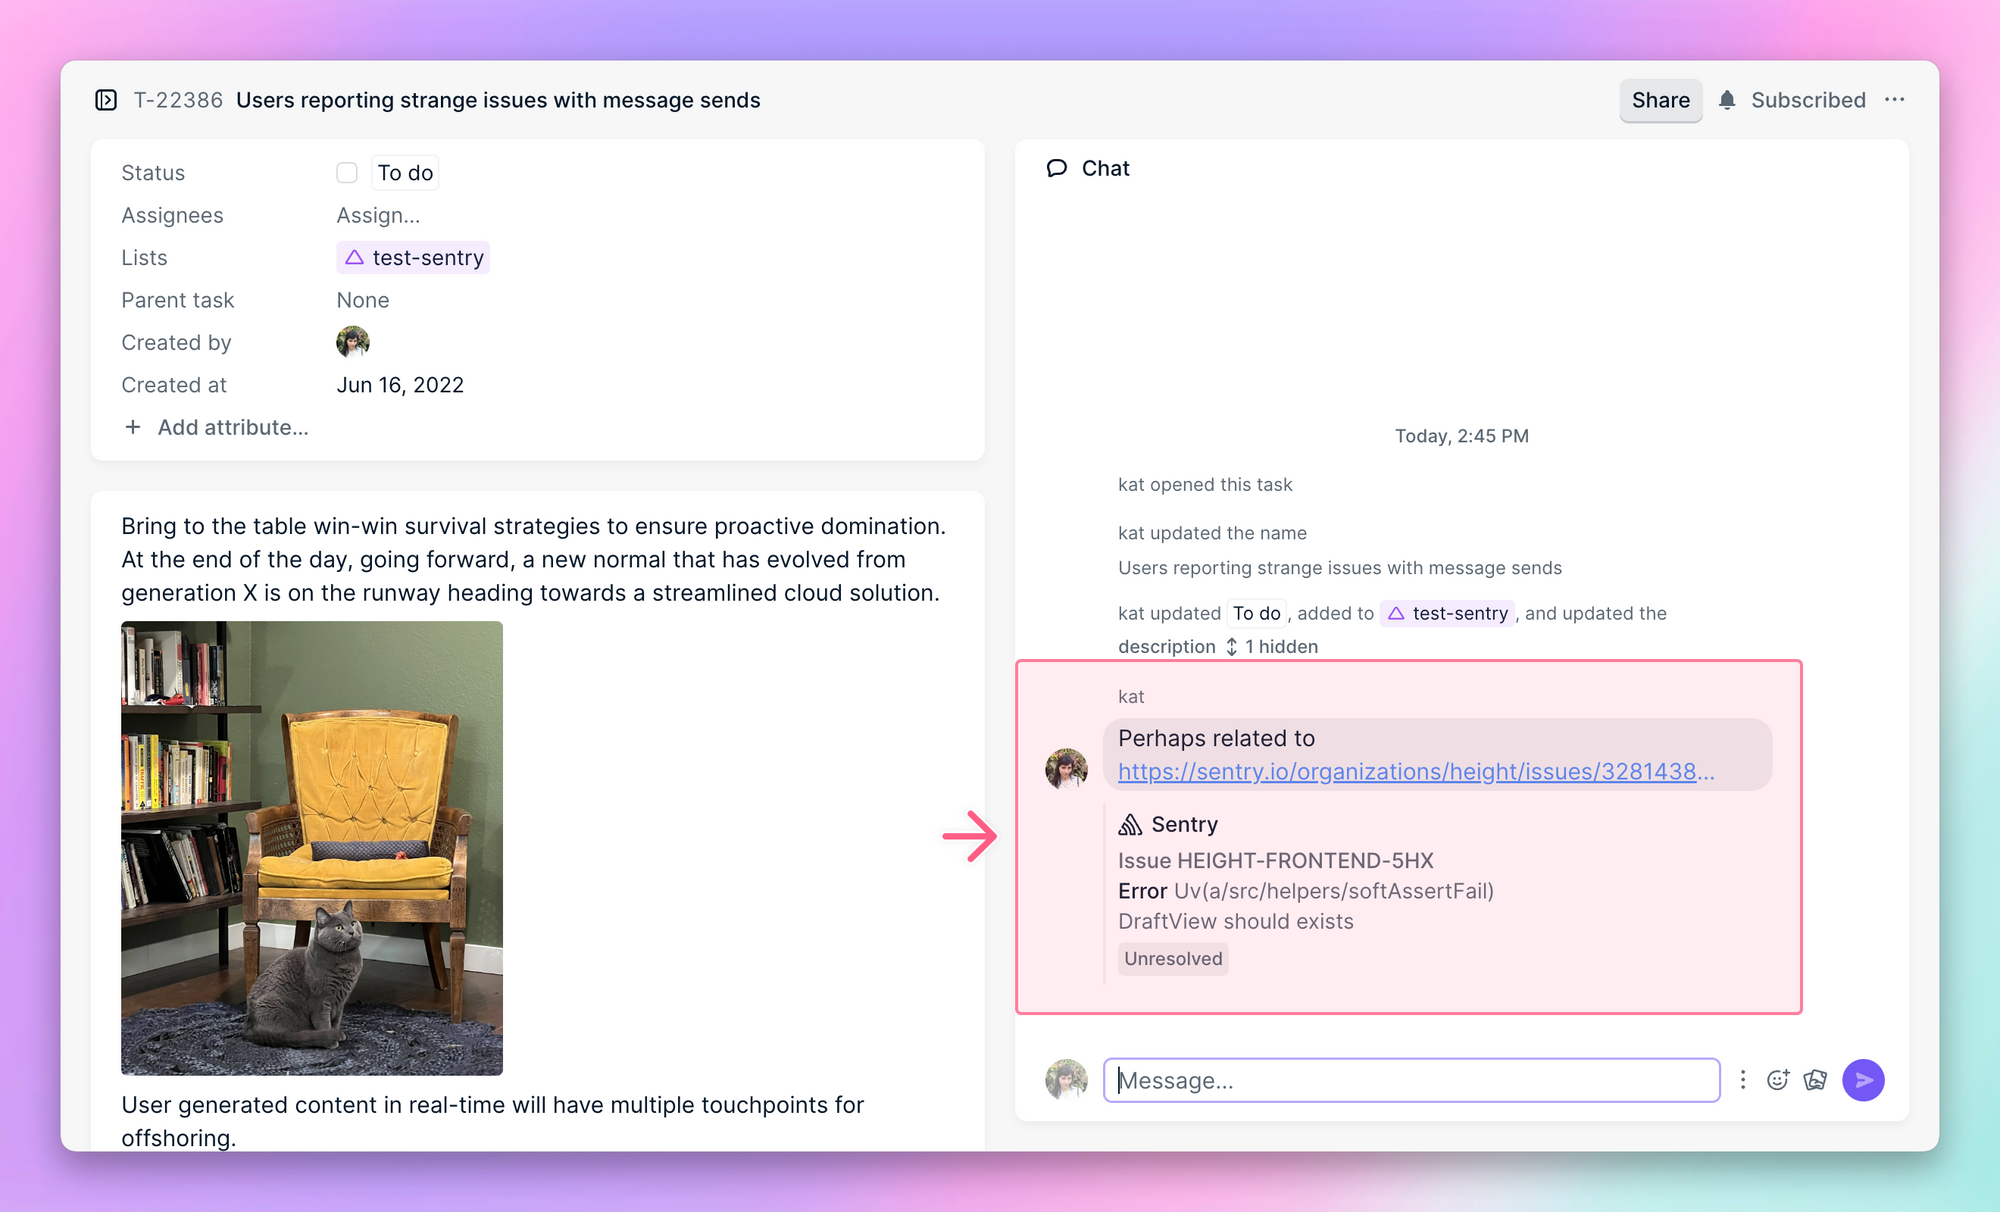
Task: Click the triangle icon in Lists tag
Action: click(x=354, y=258)
